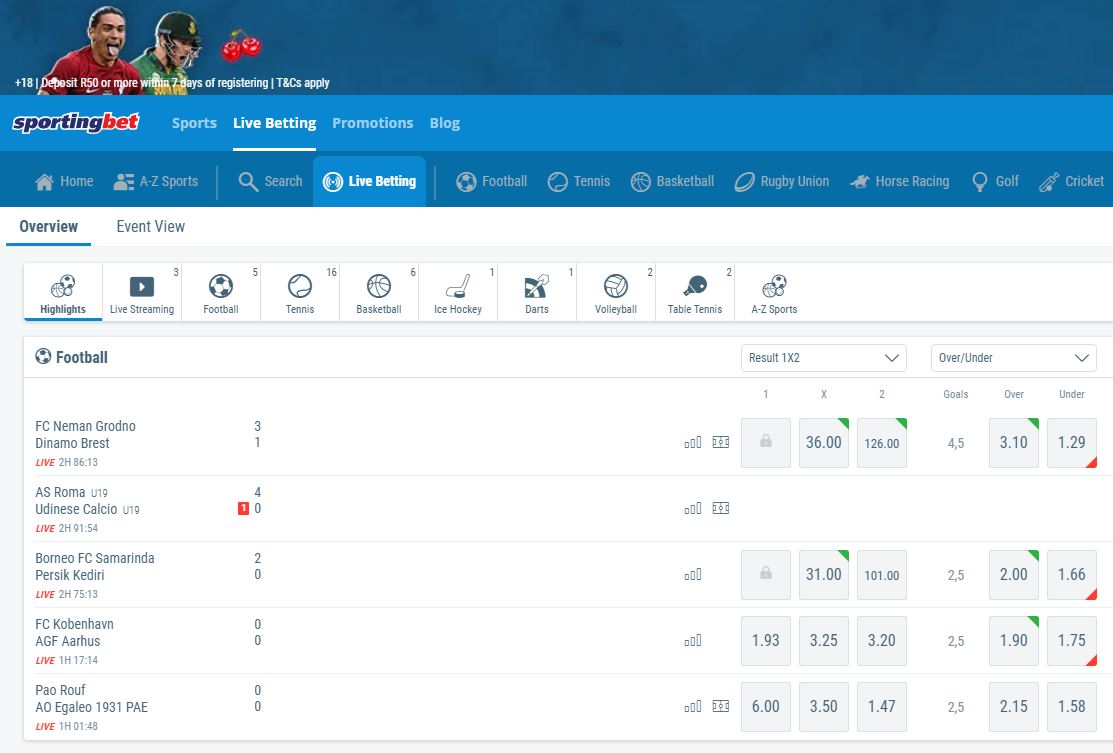Screen dimensions: 1113x753
Task: Open Basketball in navigation bar
Action: click(x=672, y=182)
